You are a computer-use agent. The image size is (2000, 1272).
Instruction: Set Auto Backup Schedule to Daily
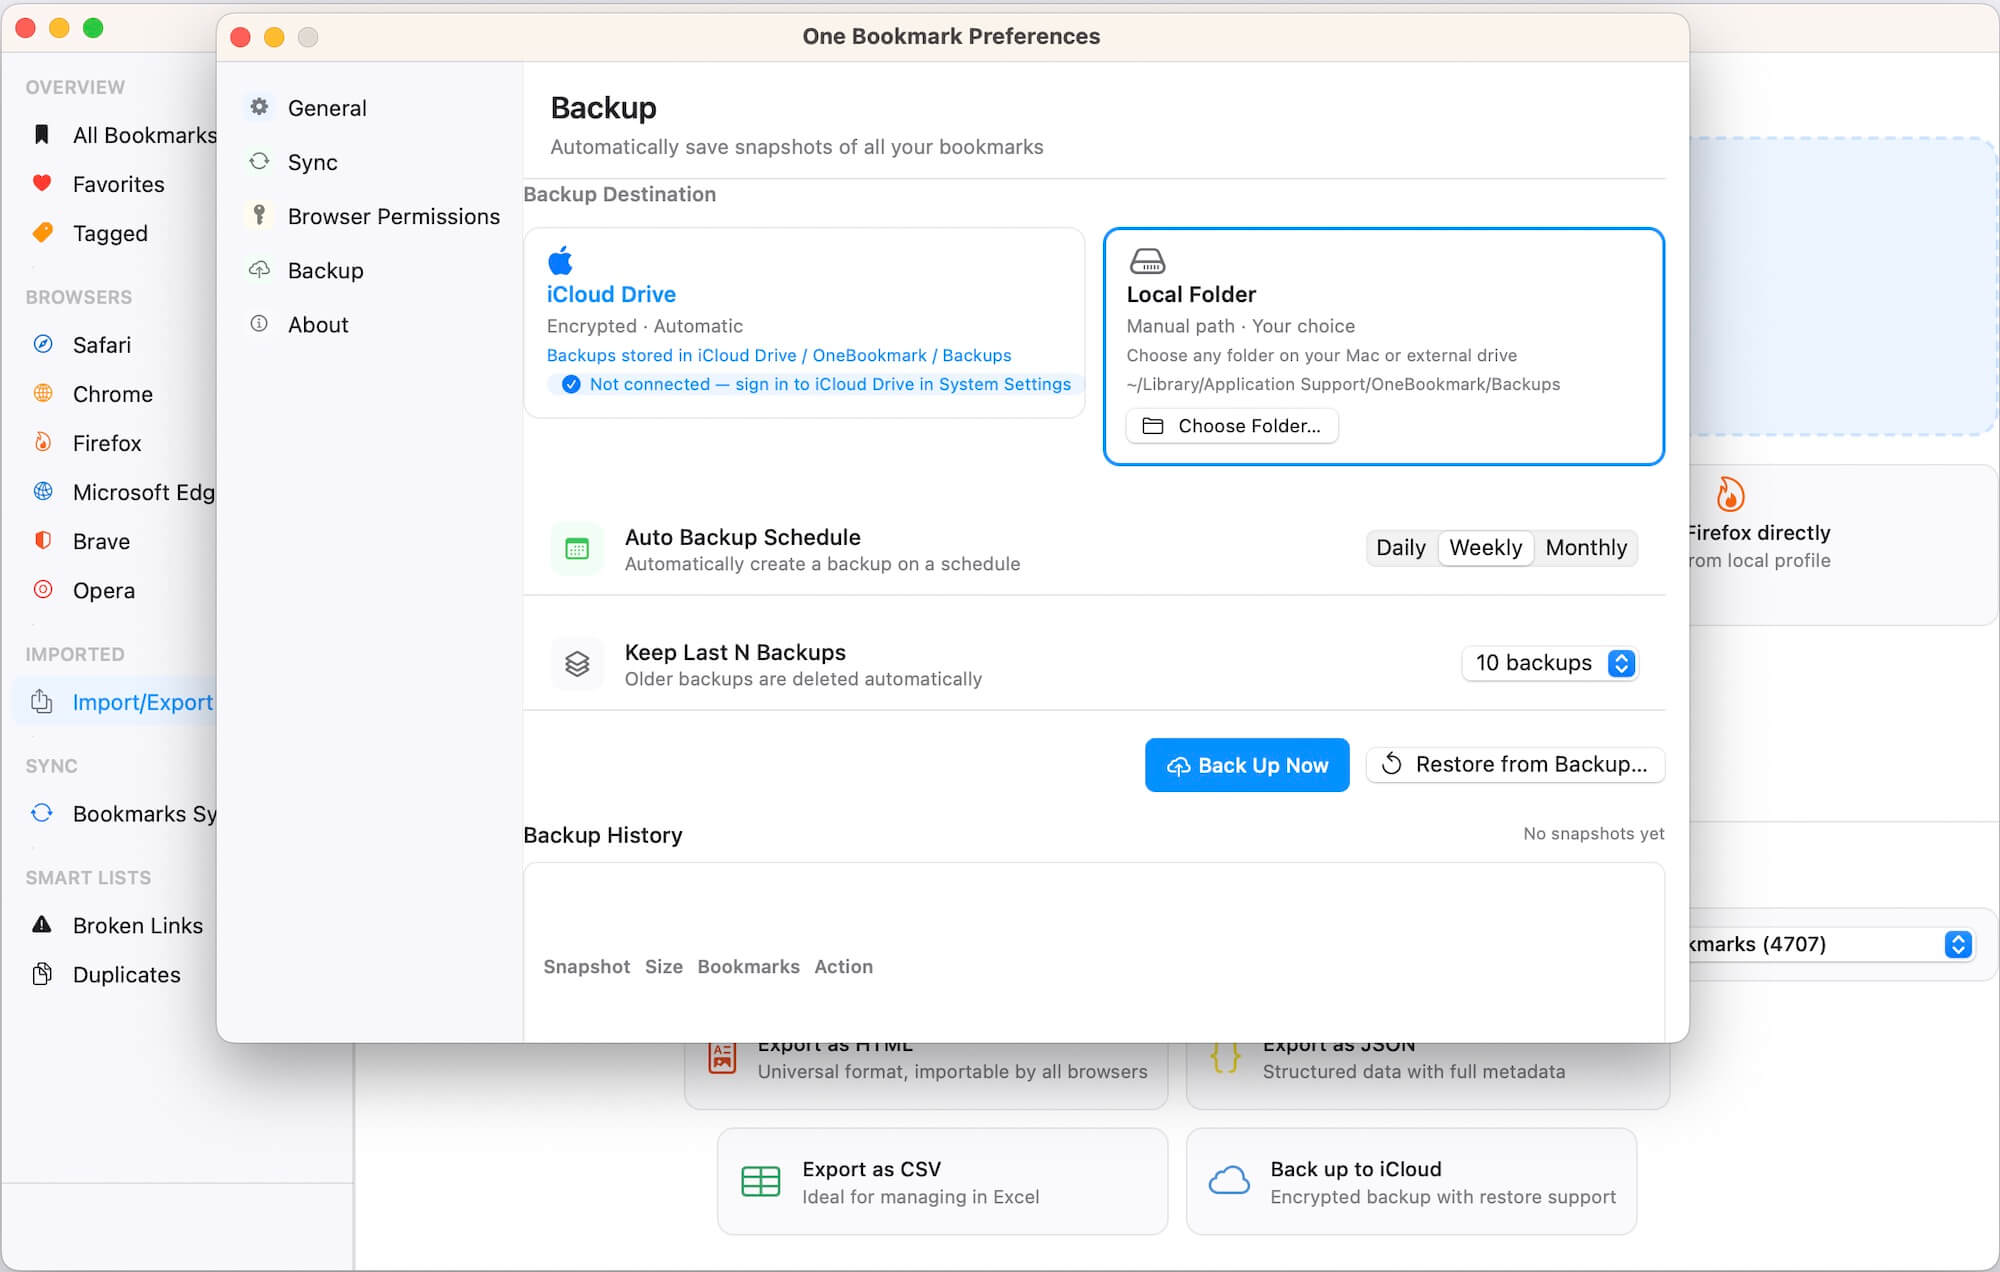(1401, 548)
